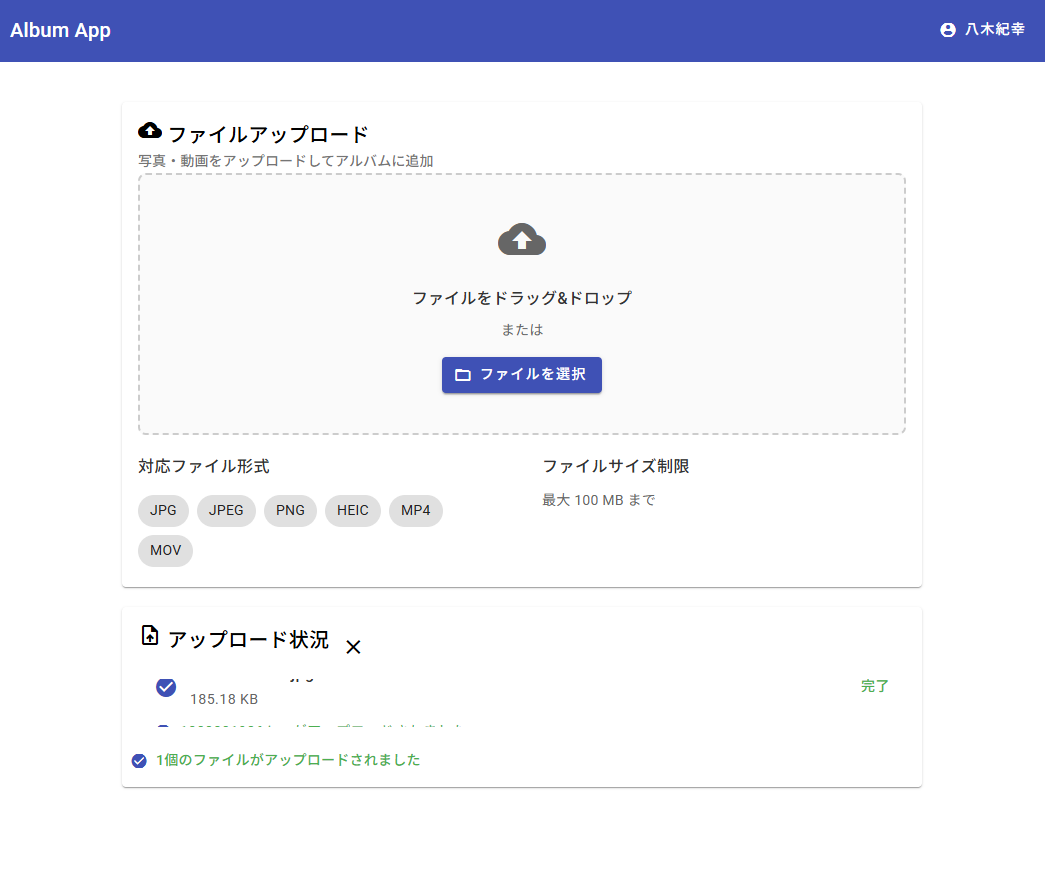Click the Album App title
Viewport: 1045px width, 881px height.
click(61, 30)
